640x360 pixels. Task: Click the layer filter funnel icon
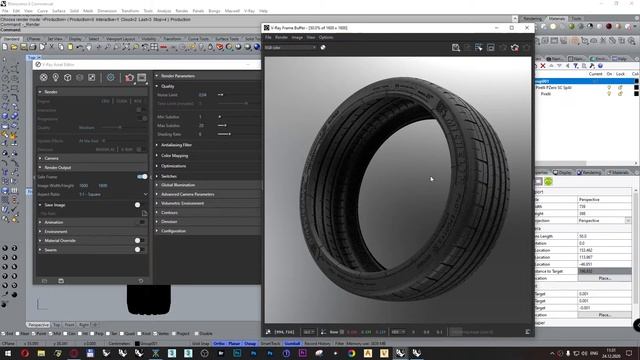pyautogui.click(x=576, y=66)
